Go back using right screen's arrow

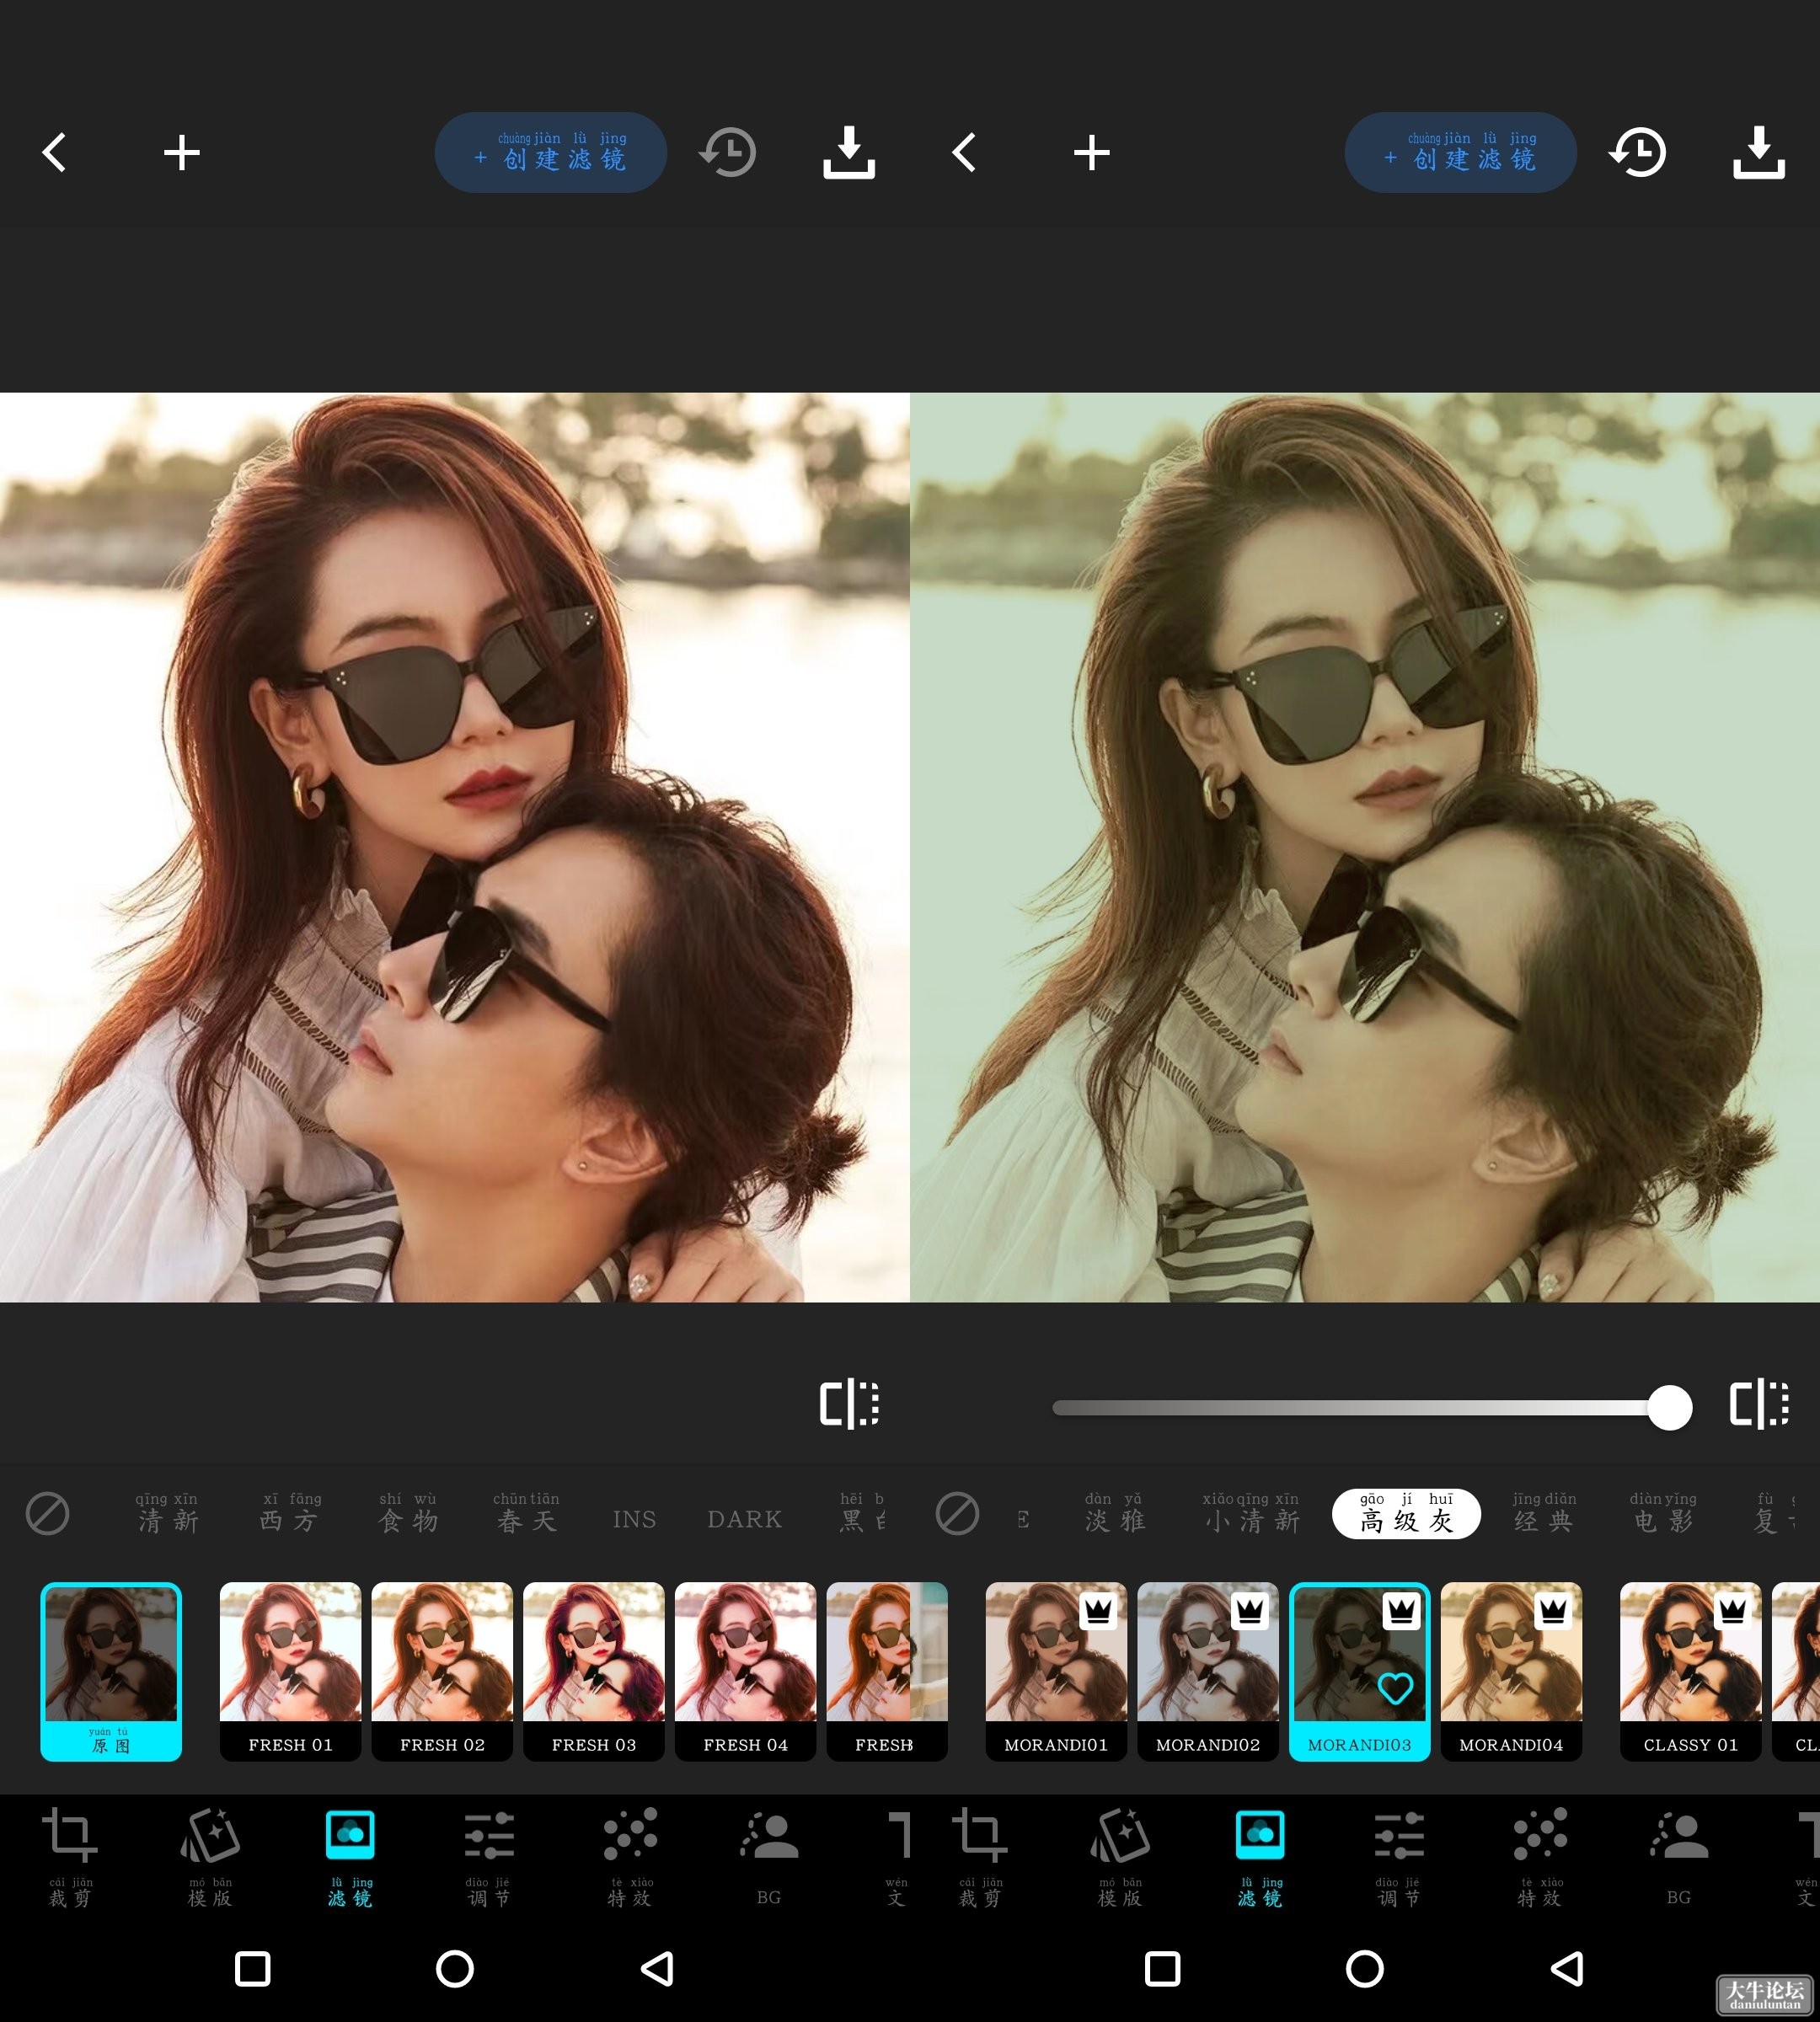(964, 153)
